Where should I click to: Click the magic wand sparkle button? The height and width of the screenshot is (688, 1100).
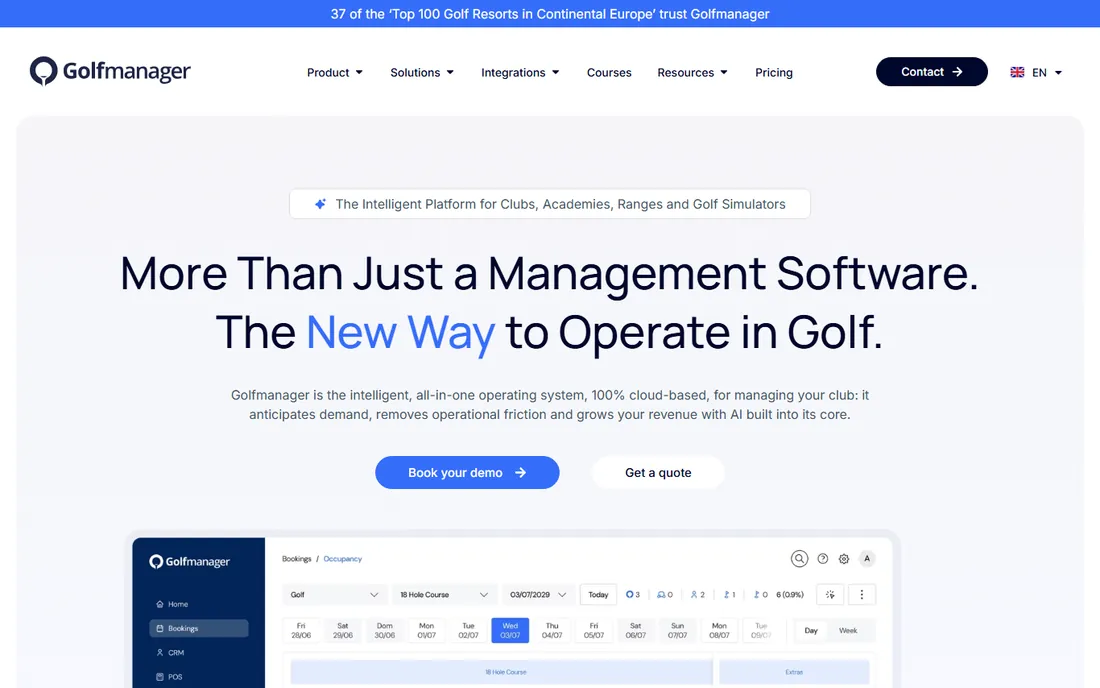(x=830, y=595)
